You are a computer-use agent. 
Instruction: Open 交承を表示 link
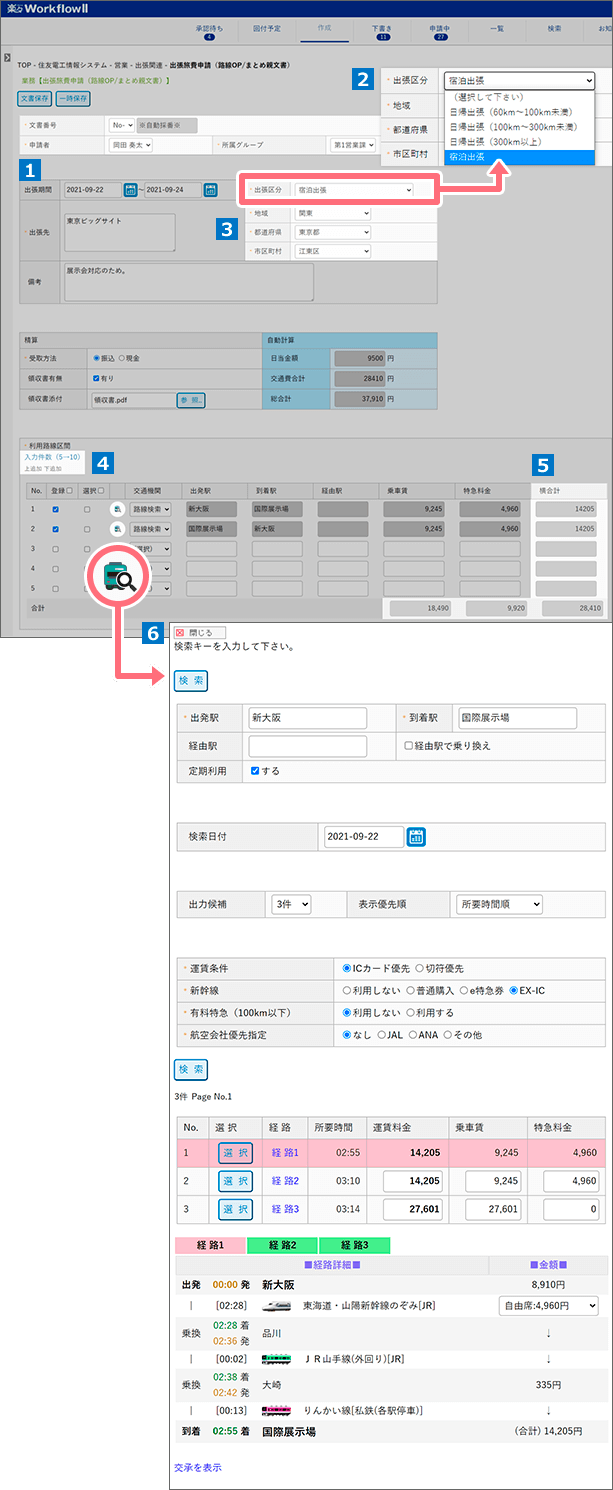(x=198, y=1468)
